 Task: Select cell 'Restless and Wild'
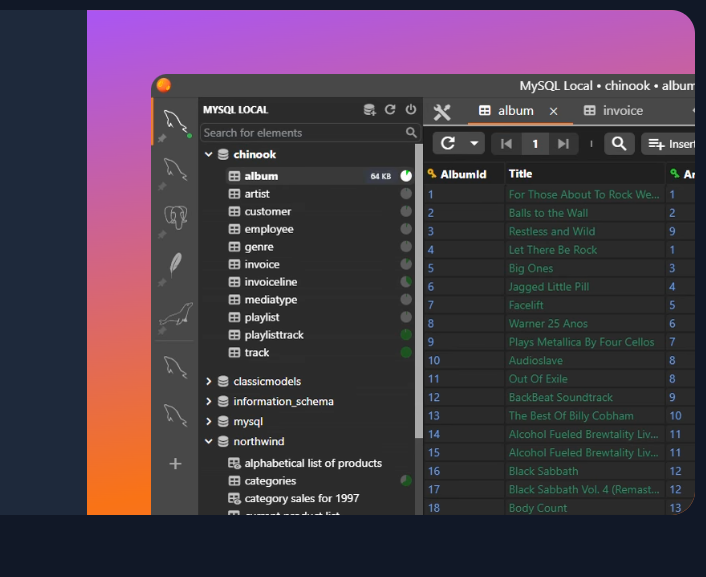[x=584, y=231]
